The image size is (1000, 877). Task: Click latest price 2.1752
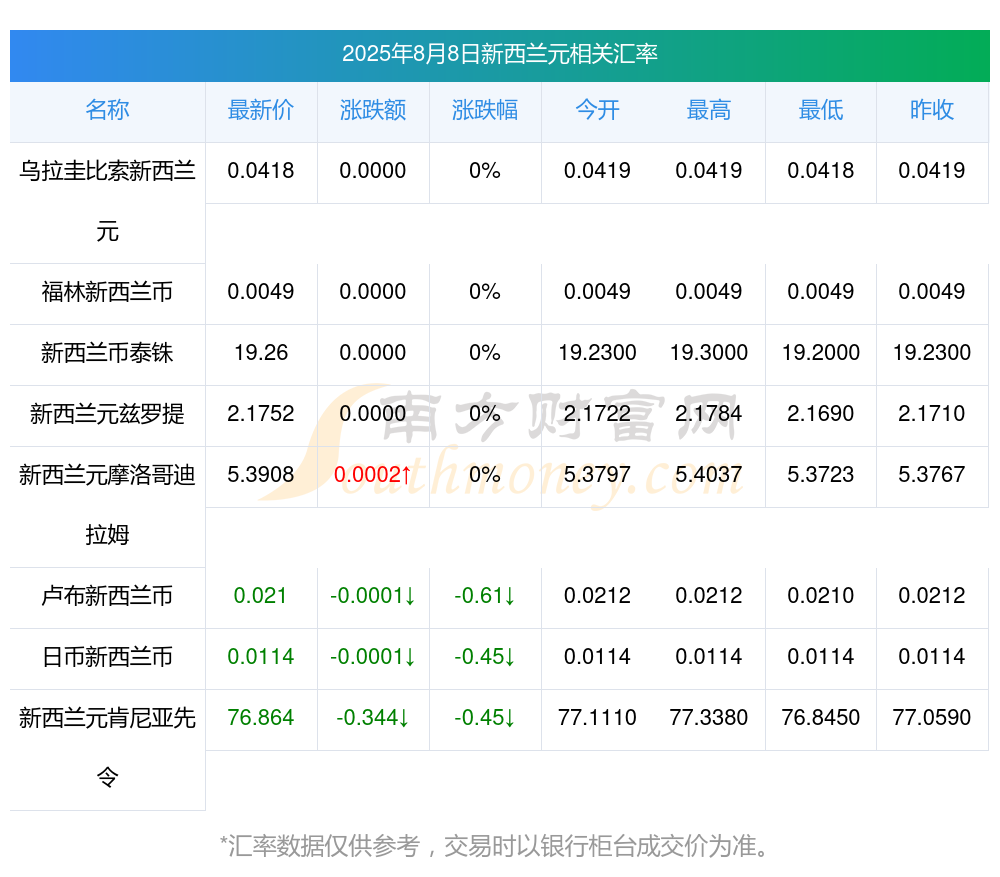tap(261, 413)
